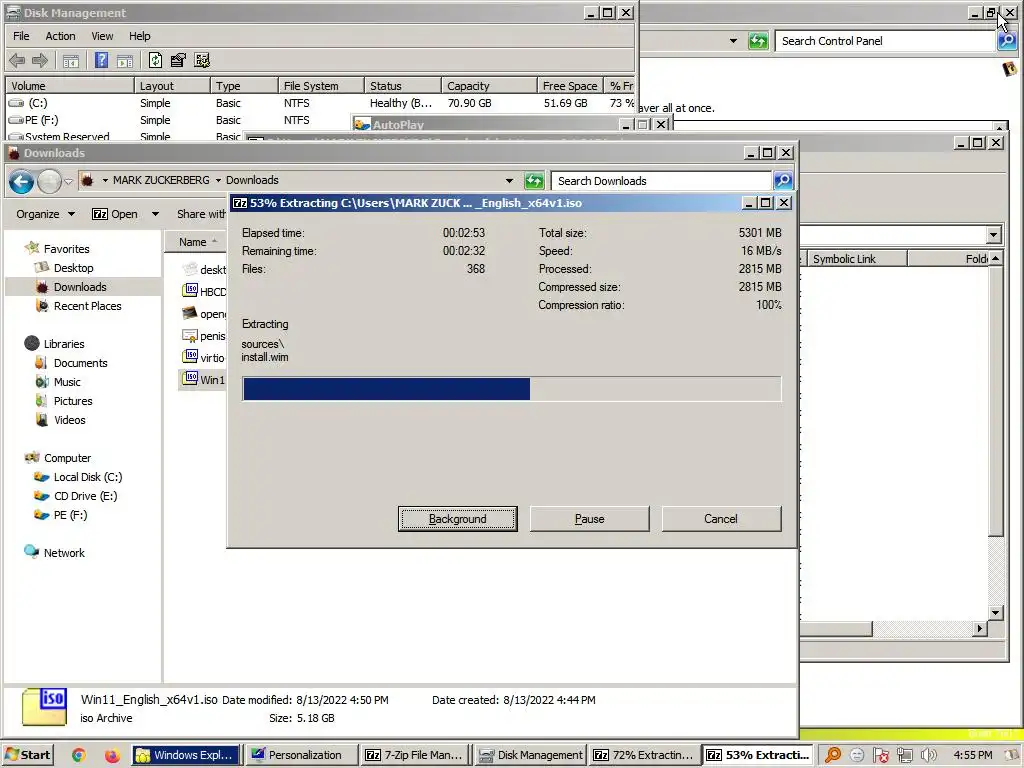
Task: Pause the 7-Zip extraction
Action: coord(589,519)
